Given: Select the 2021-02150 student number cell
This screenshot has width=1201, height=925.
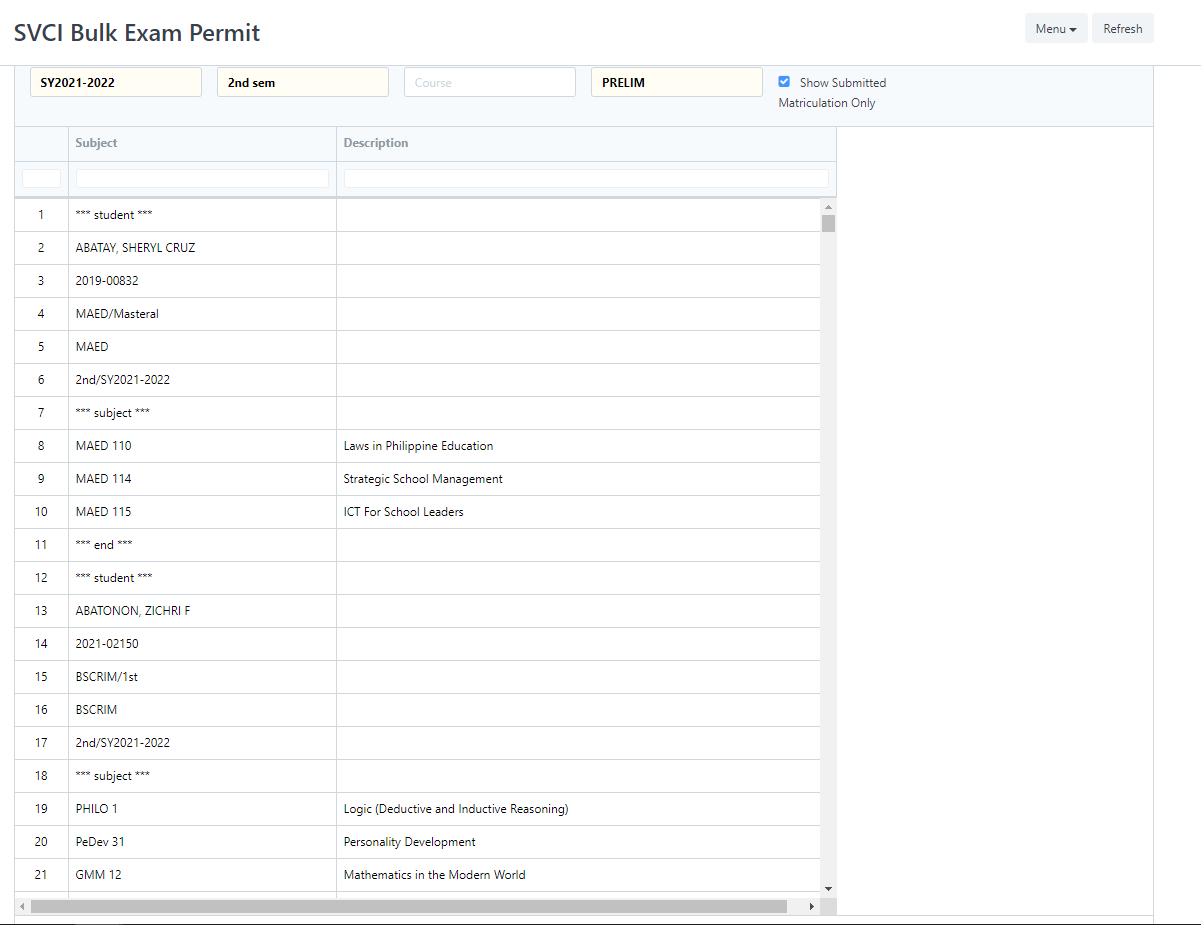Looking at the screenshot, I should tap(203, 644).
